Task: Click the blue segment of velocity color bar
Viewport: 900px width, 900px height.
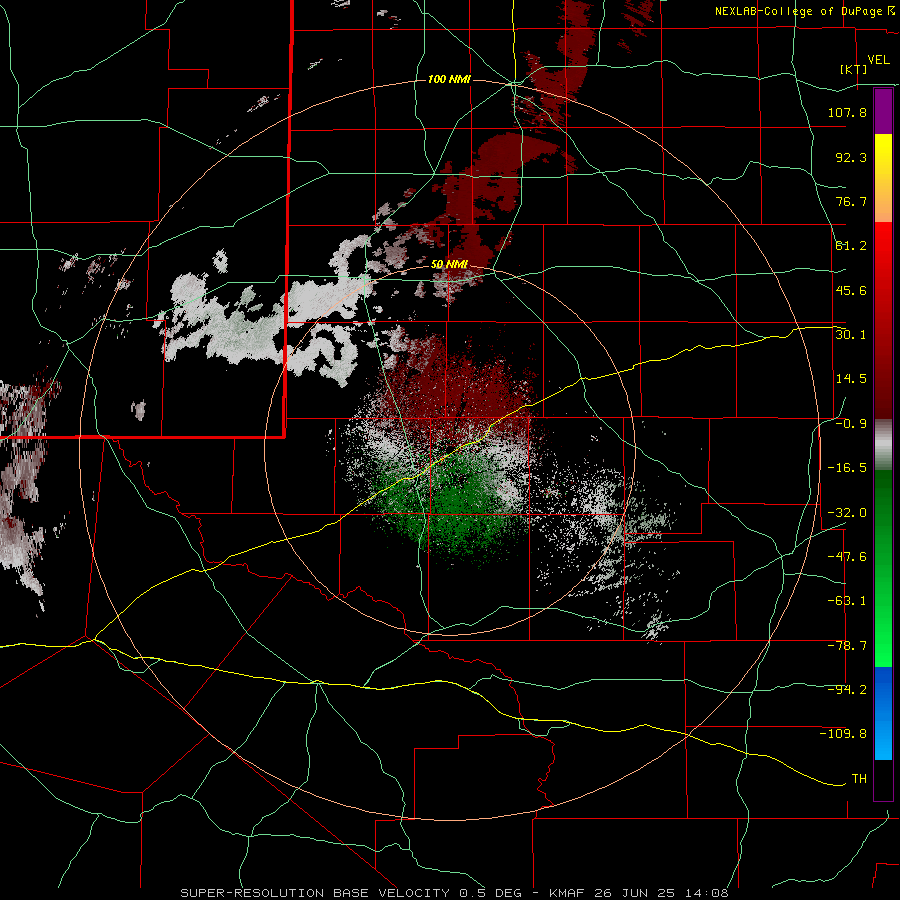Action: click(883, 713)
